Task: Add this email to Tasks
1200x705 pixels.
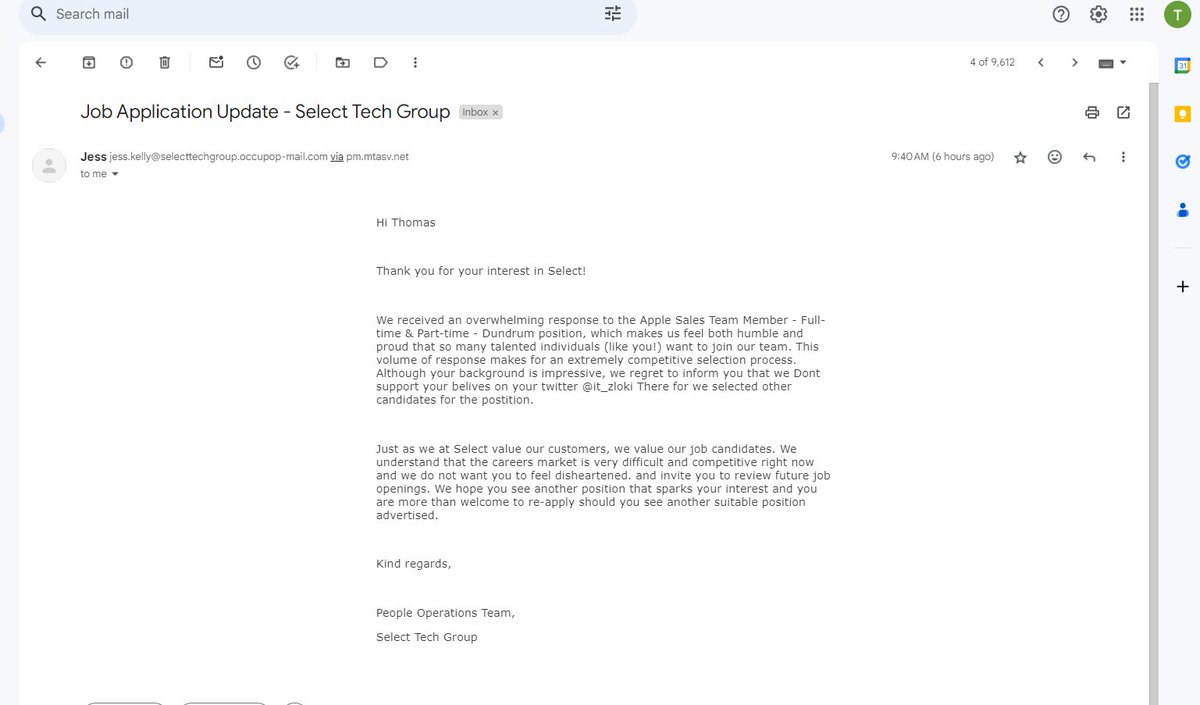Action: (x=292, y=62)
